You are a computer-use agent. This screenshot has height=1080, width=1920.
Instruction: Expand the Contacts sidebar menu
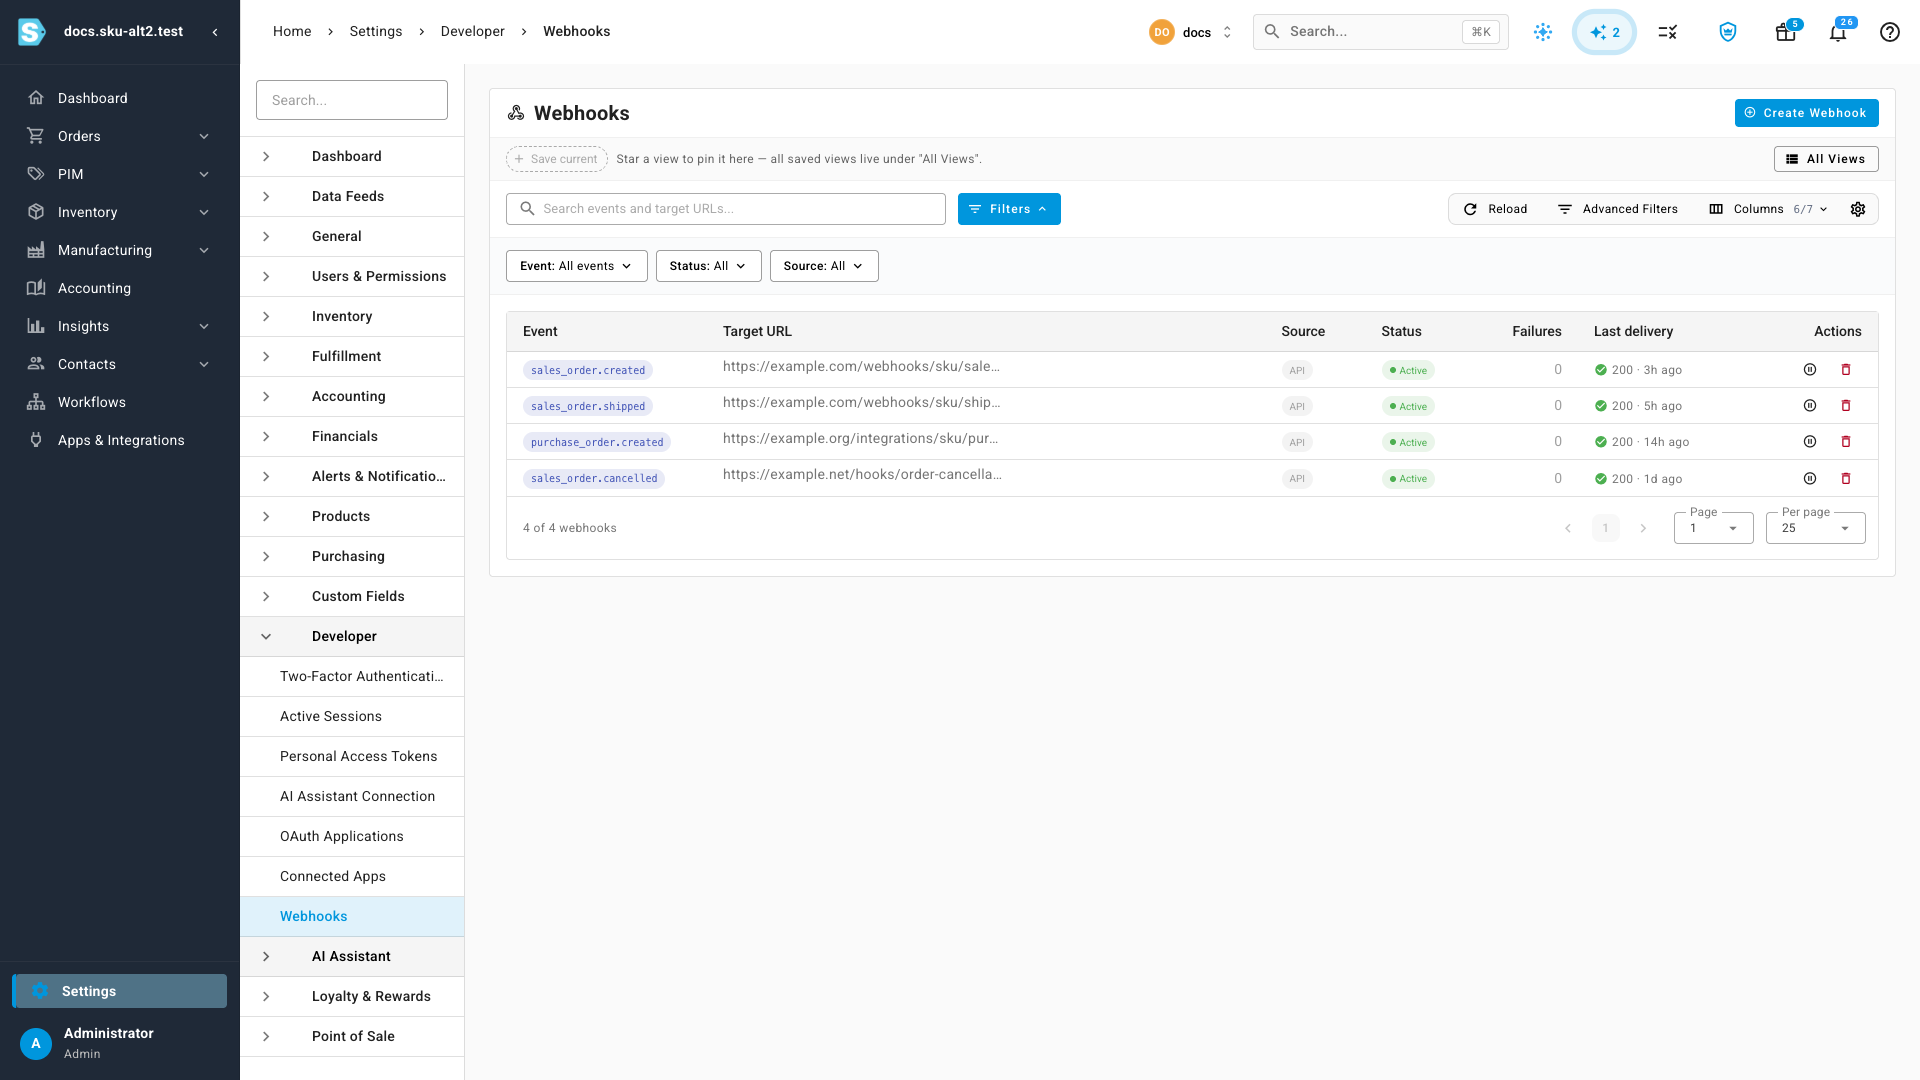[x=120, y=364]
